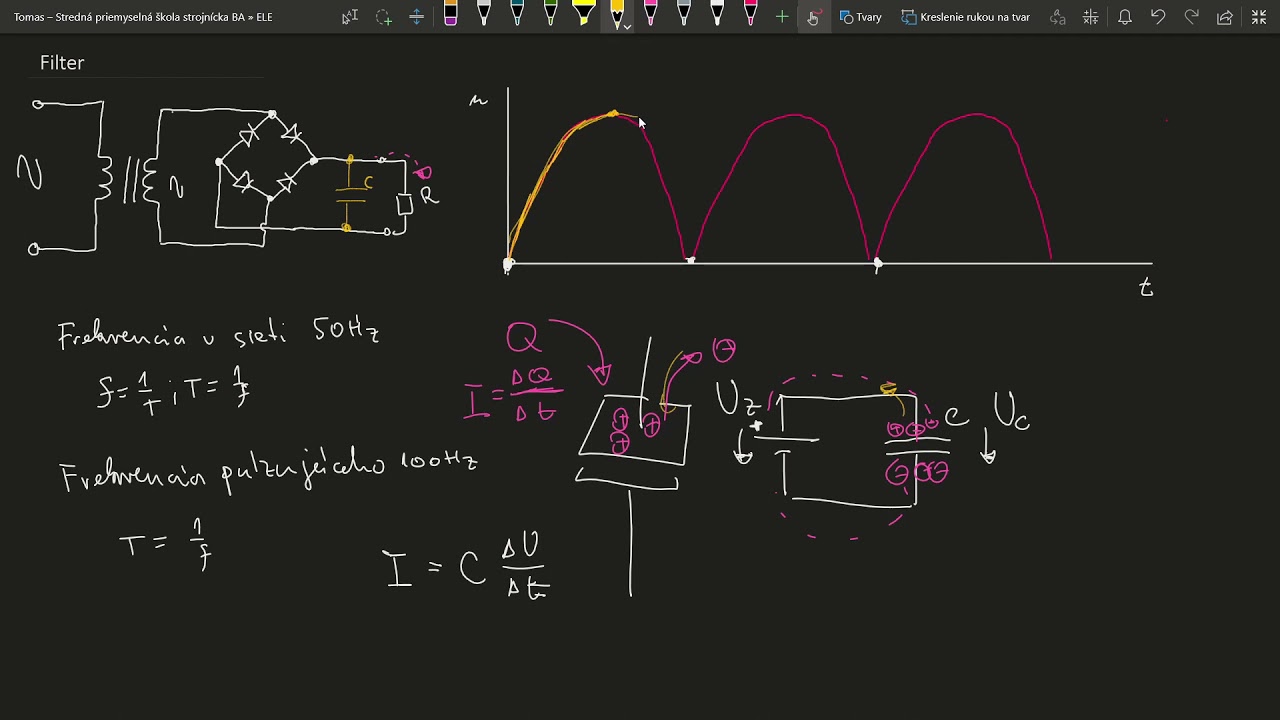Toggle Kreslenie rukou na tvar
Viewport: 1280px width, 720px height.
[x=966, y=17]
